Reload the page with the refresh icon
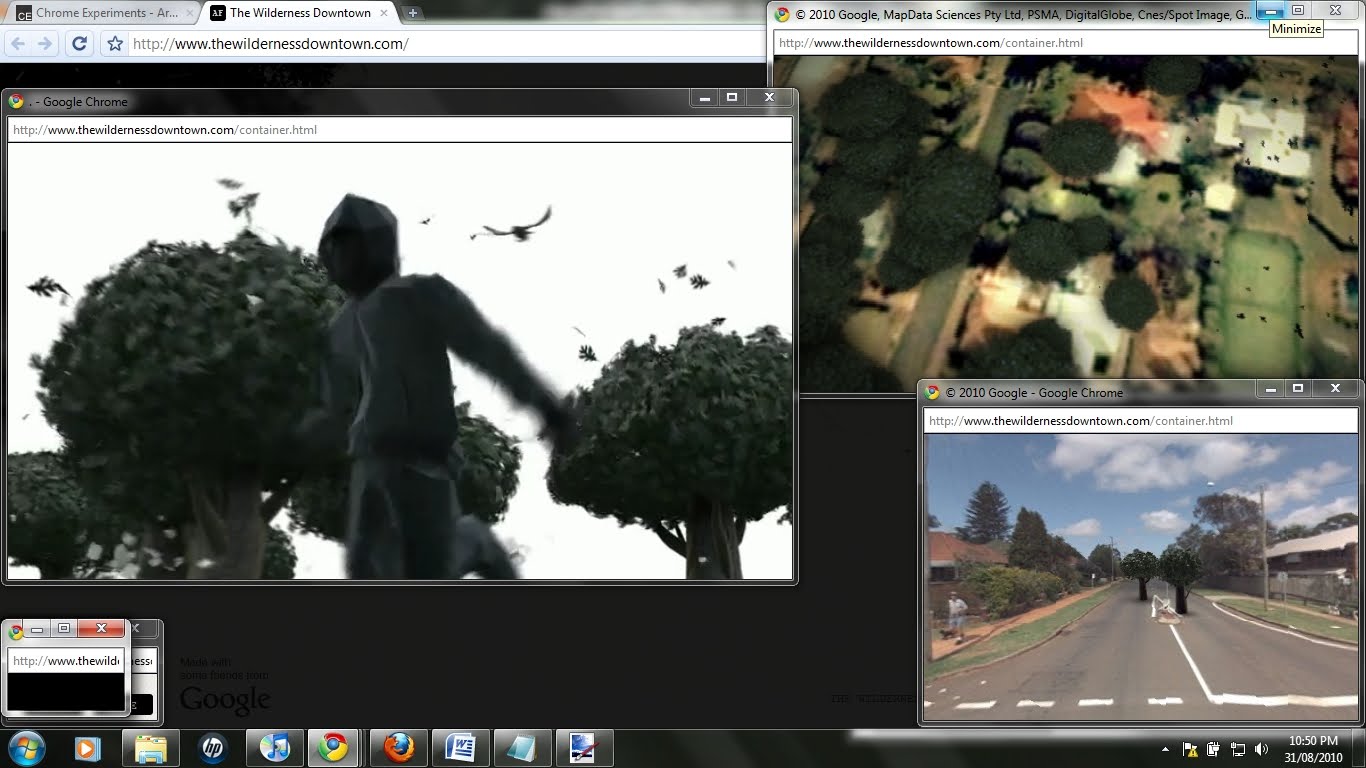Image resolution: width=1366 pixels, height=768 pixels. pyautogui.click(x=80, y=44)
